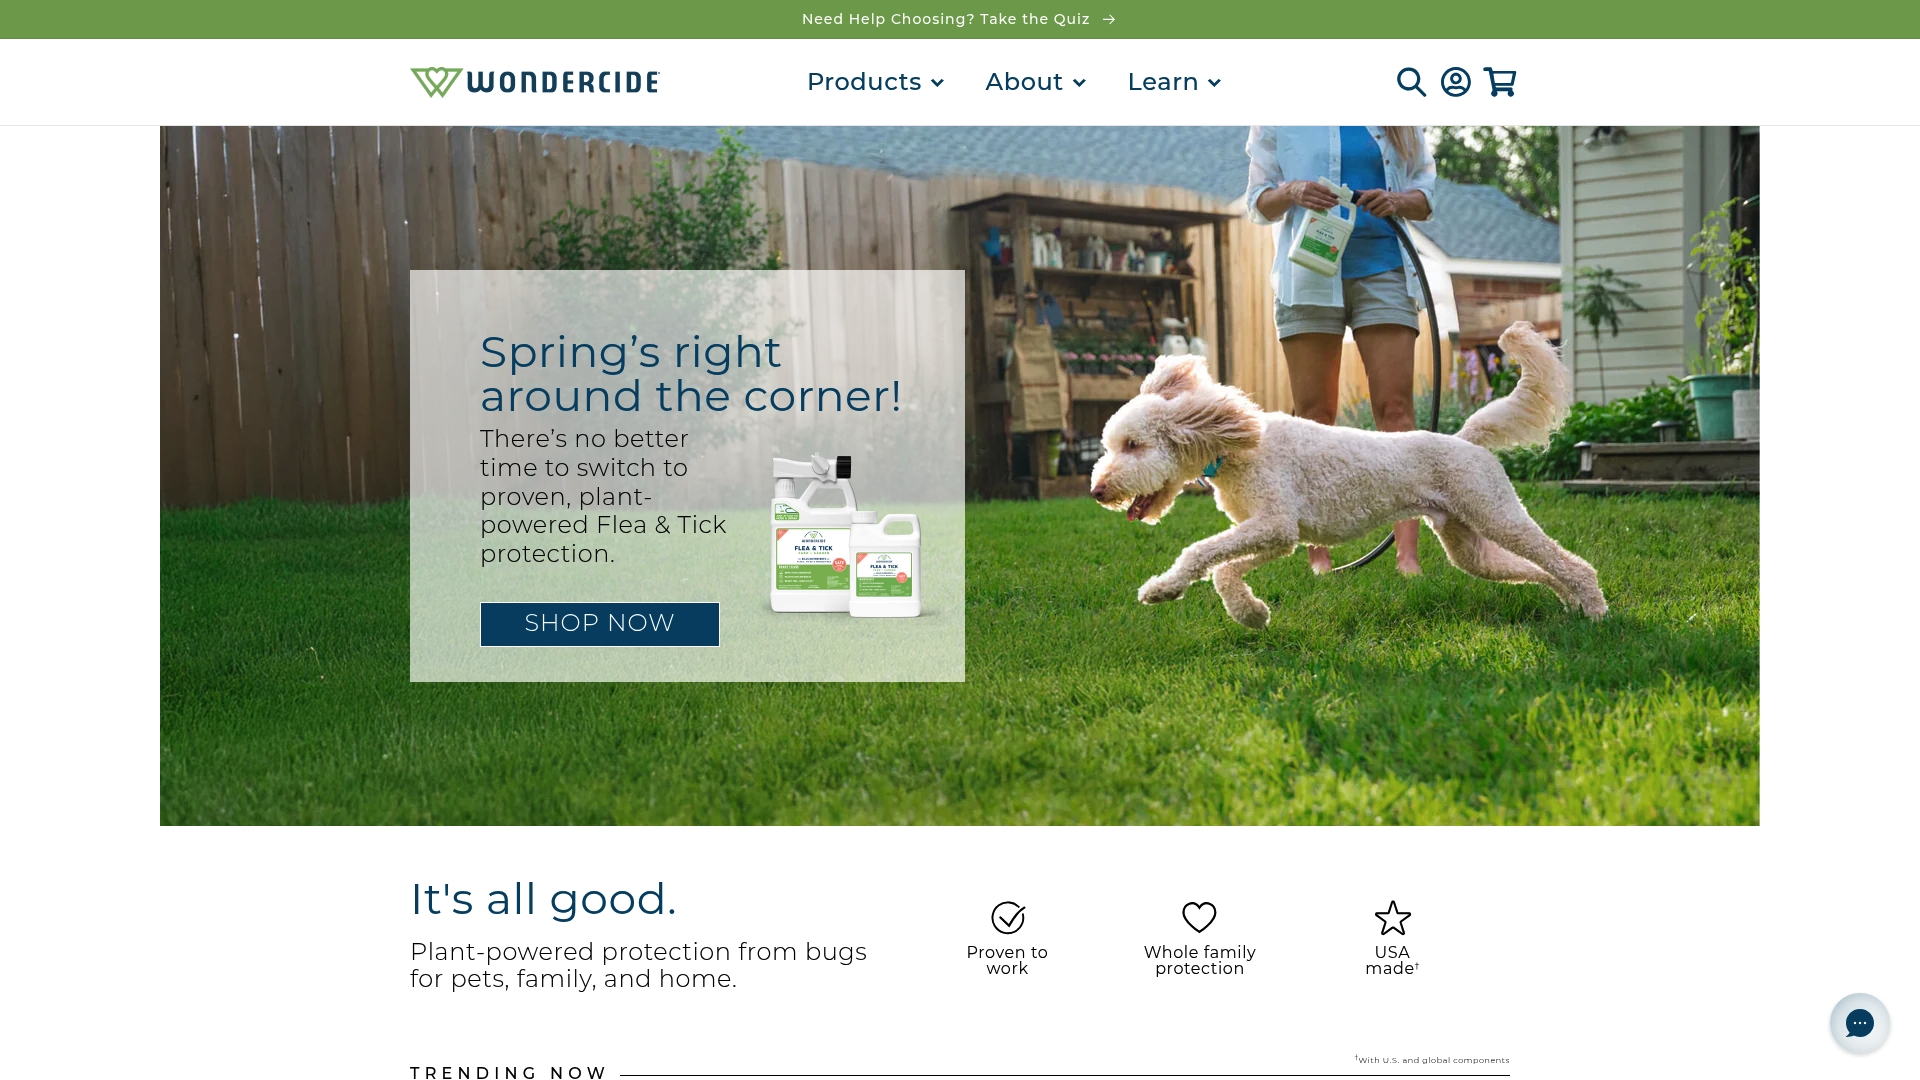Open the chat bubble widget
The image size is (1920, 1080).
(x=1859, y=1023)
